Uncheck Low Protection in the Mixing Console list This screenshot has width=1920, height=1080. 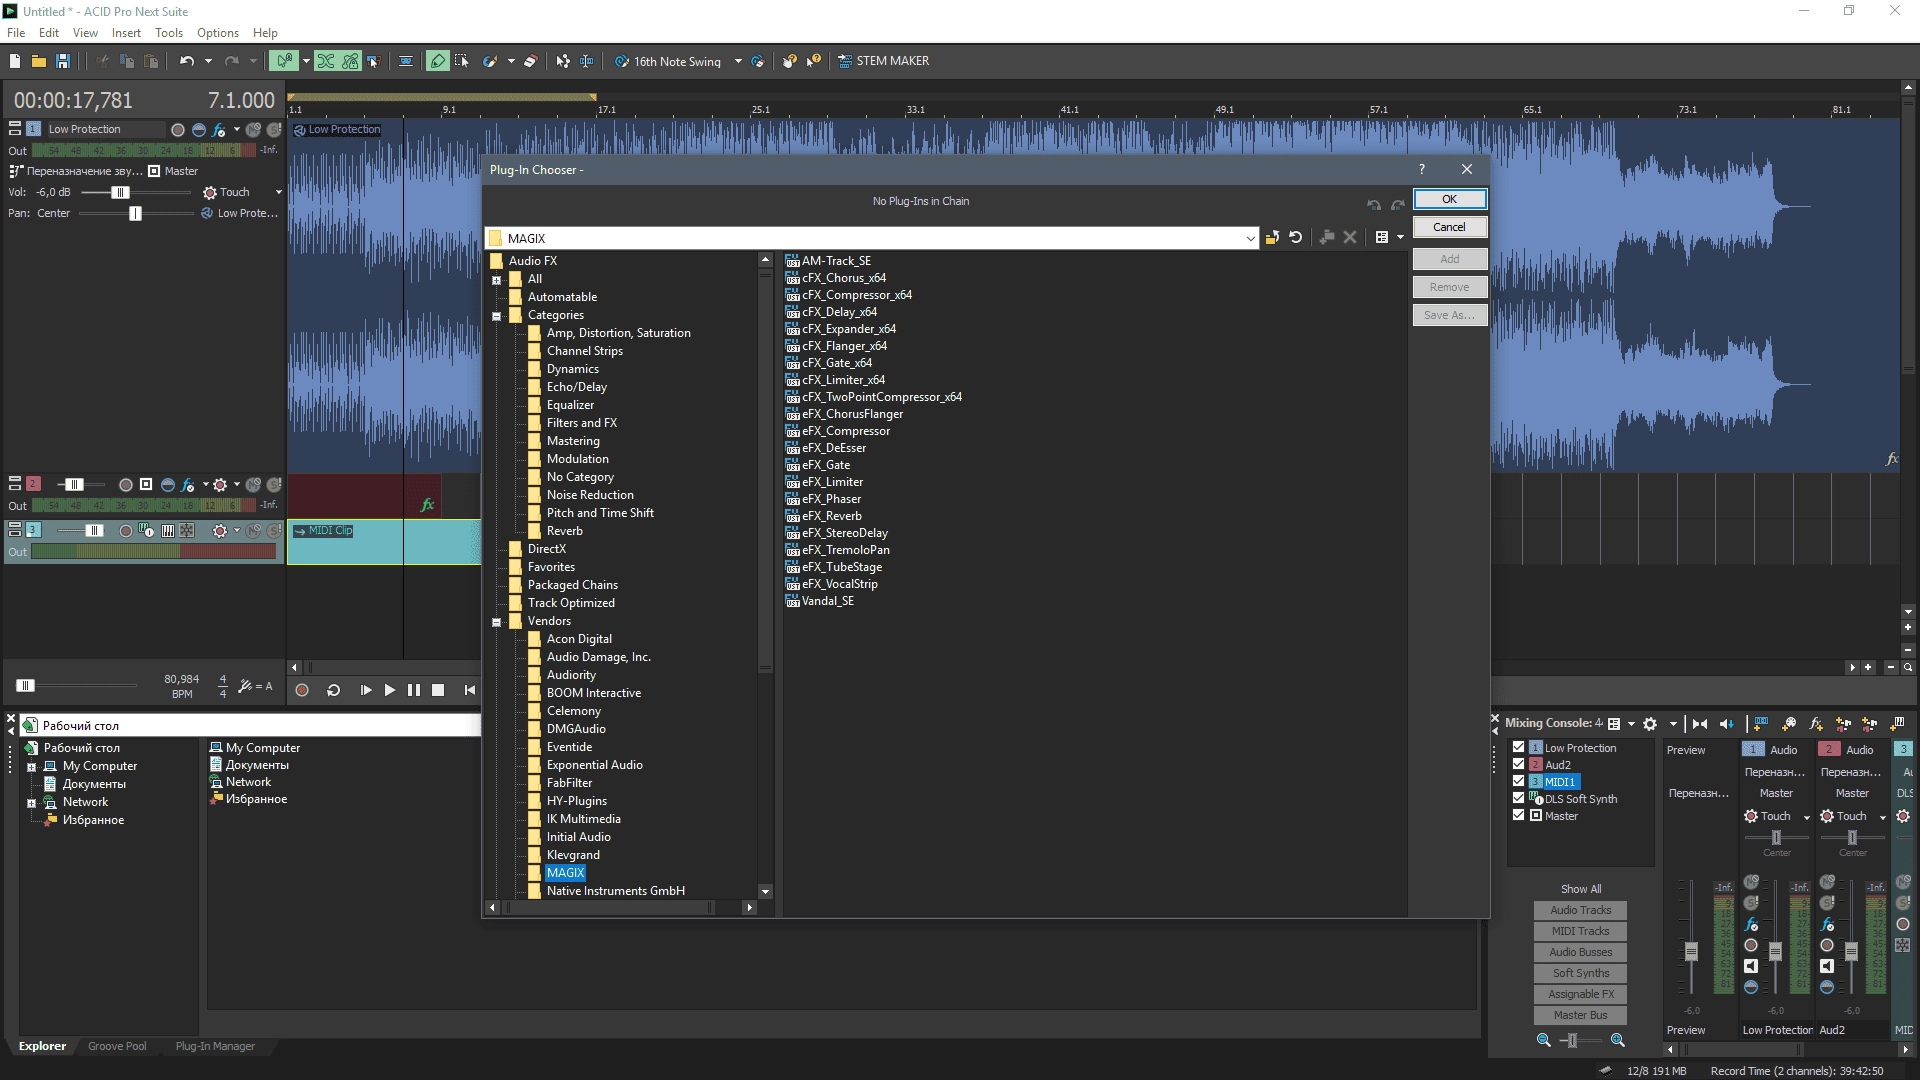pyautogui.click(x=1518, y=747)
